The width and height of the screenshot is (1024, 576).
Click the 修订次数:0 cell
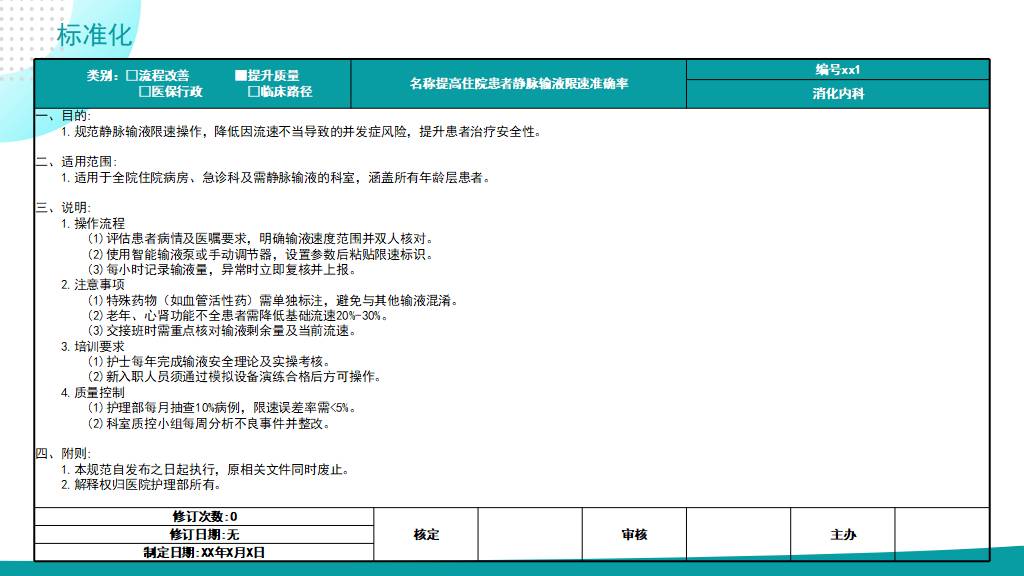(204, 517)
